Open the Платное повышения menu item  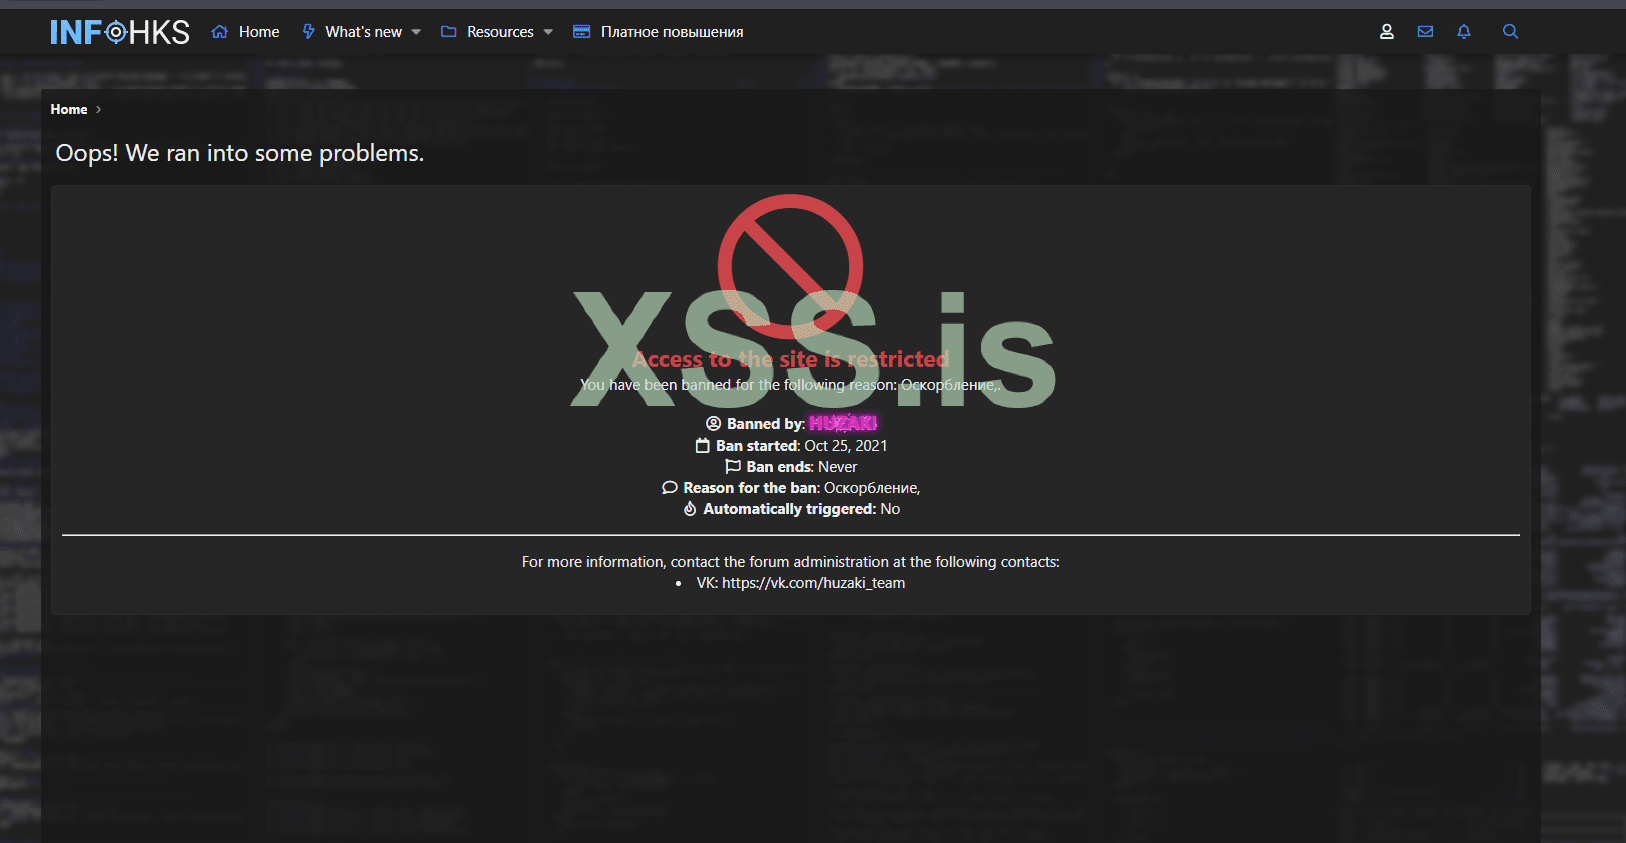[672, 32]
